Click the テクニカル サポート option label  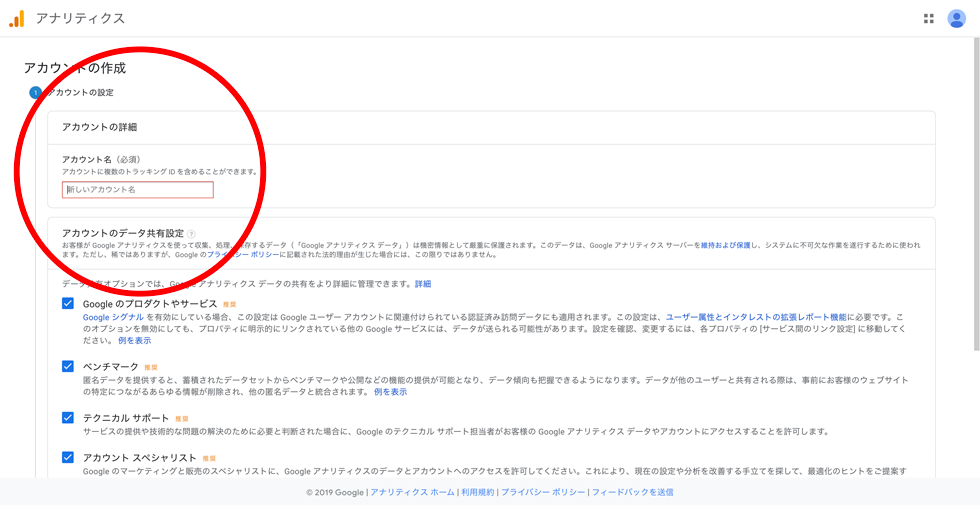pos(126,418)
